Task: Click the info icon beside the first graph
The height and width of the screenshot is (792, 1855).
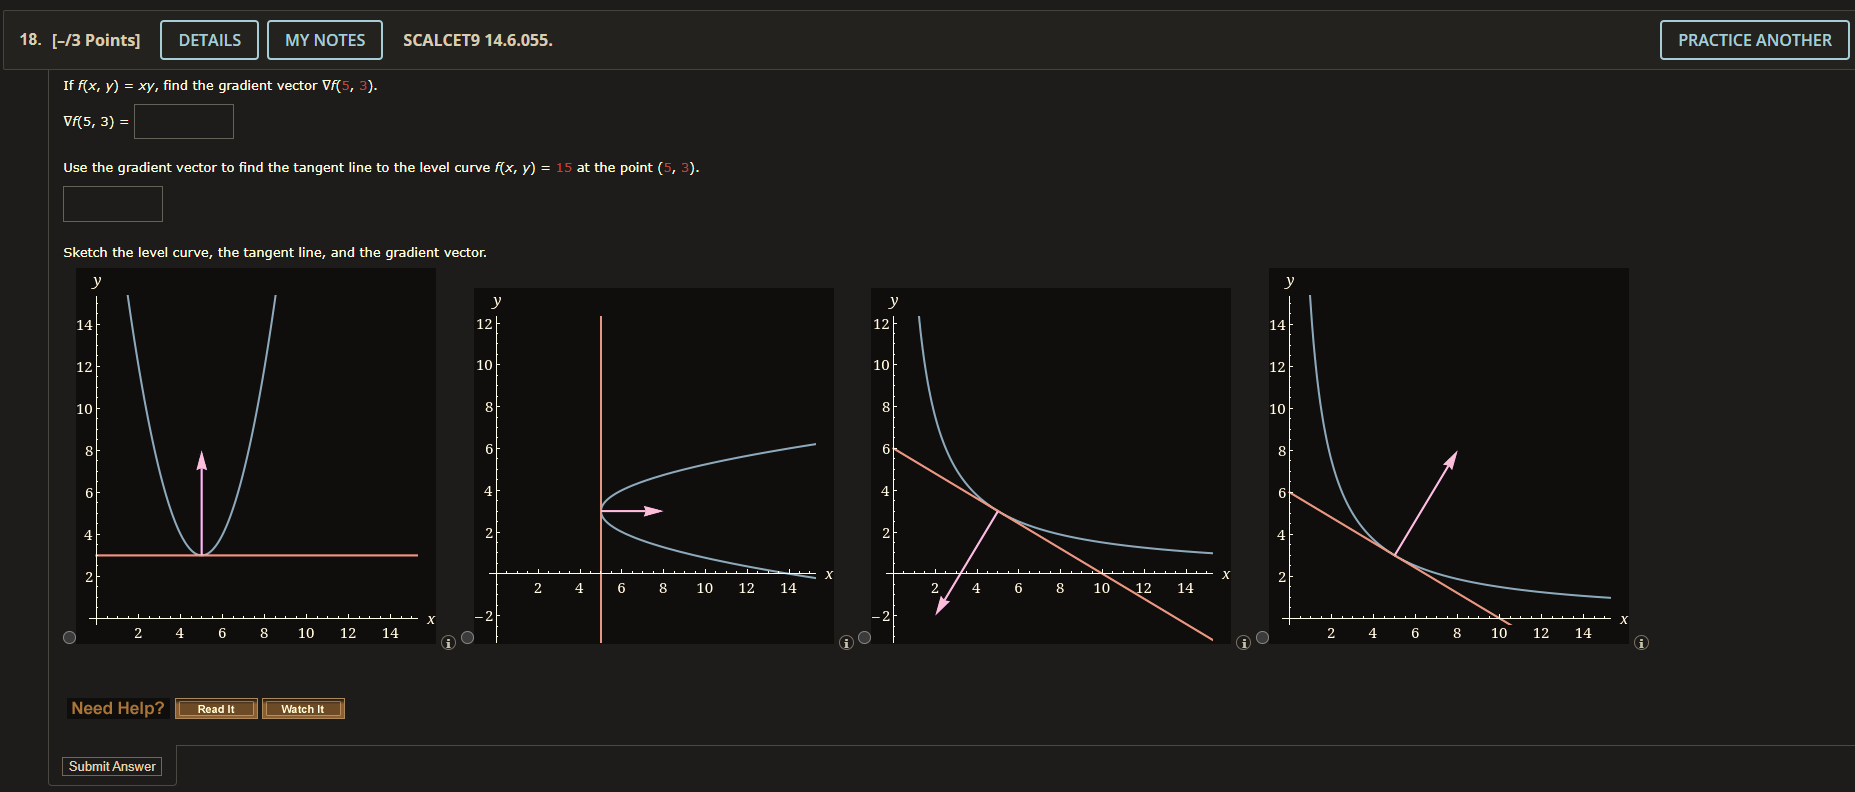Action: click(x=449, y=643)
